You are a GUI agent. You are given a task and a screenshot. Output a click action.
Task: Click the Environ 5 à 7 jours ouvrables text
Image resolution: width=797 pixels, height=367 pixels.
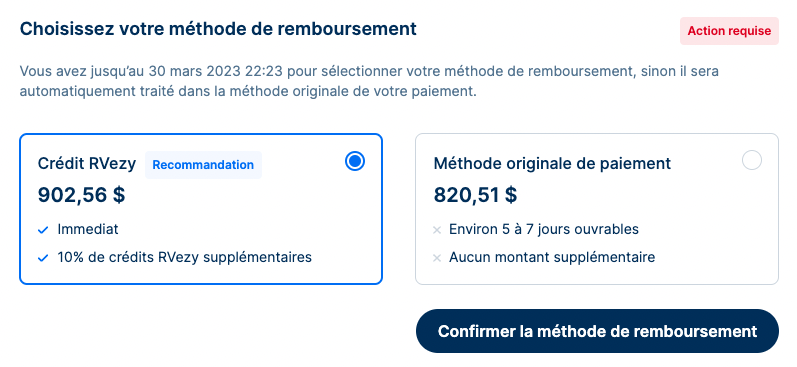pyautogui.click(x=544, y=229)
